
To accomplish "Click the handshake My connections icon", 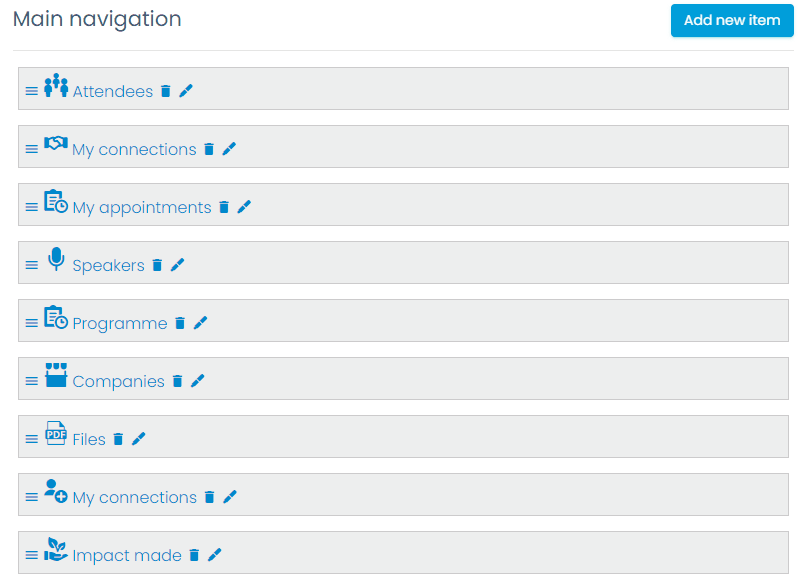I will [56, 143].
